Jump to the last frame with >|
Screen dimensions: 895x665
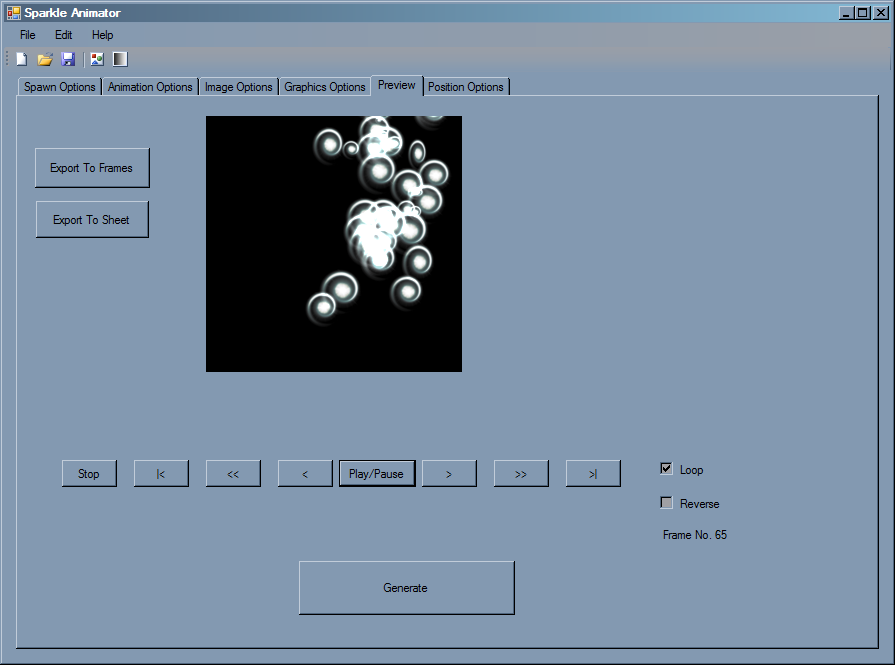(592, 473)
